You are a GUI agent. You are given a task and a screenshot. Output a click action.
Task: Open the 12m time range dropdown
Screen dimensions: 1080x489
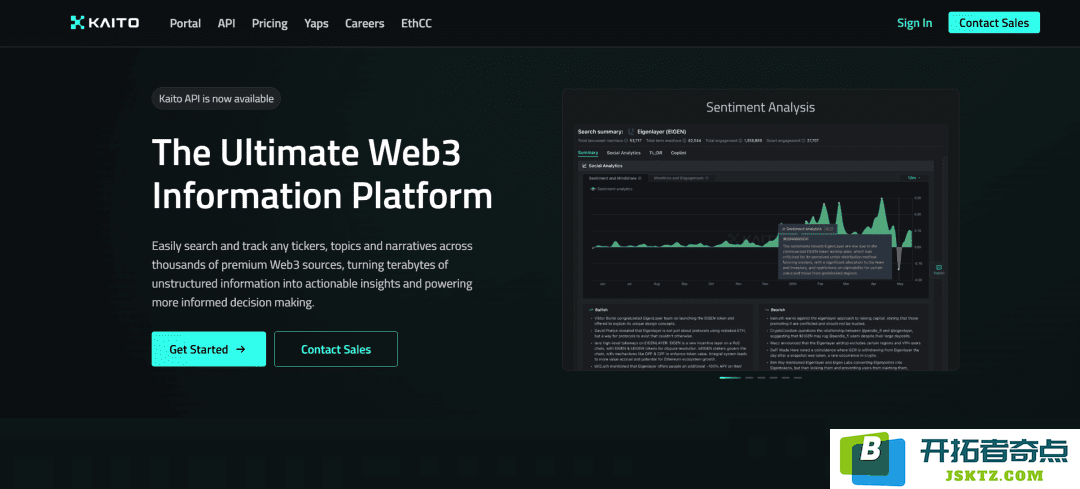[913, 178]
